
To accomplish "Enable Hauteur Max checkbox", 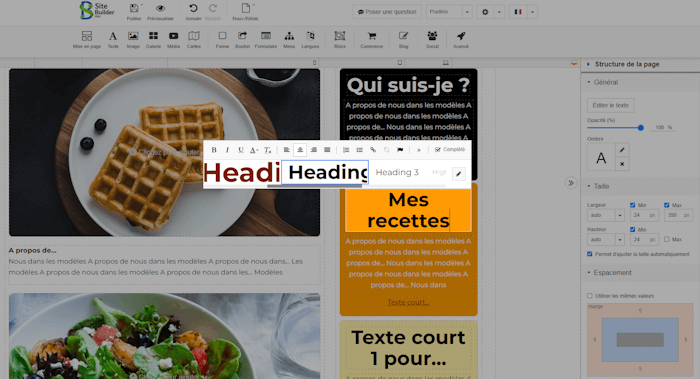I will pyautogui.click(x=667, y=240).
